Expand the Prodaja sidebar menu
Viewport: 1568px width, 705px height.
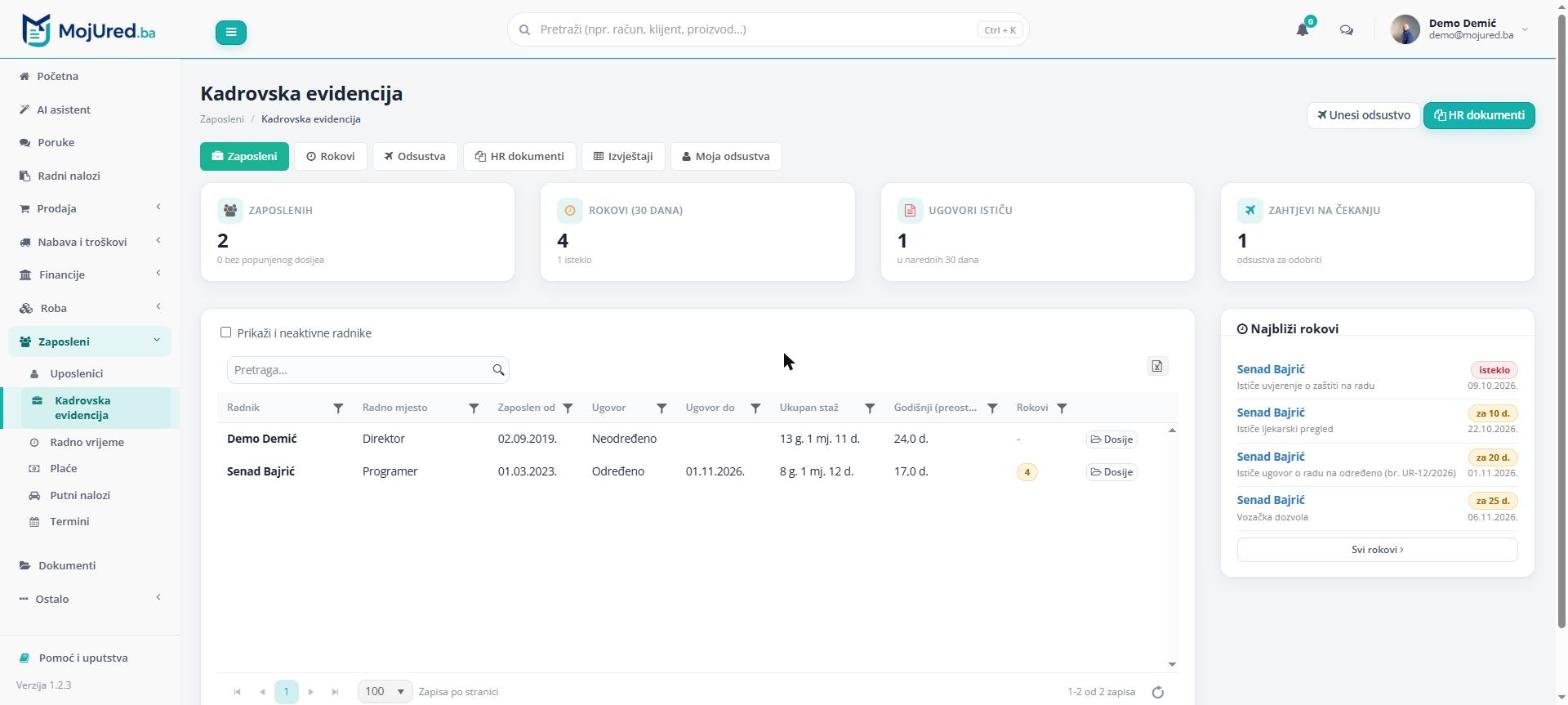(x=90, y=208)
